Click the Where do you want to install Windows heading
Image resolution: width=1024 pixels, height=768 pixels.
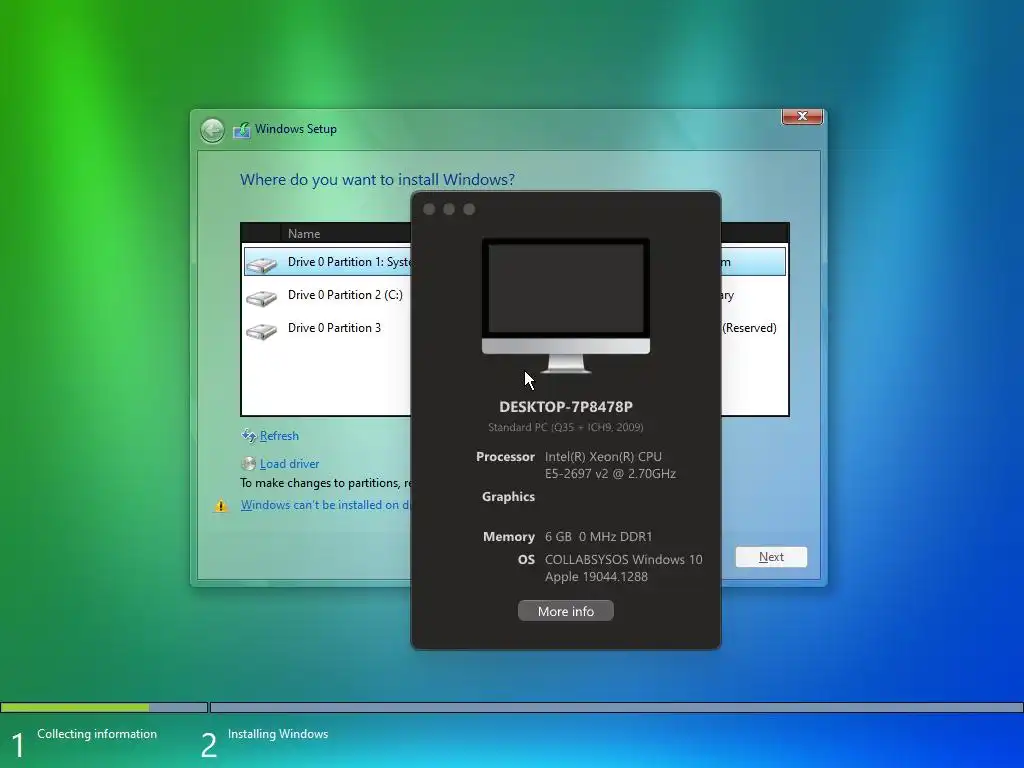(377, 180)
